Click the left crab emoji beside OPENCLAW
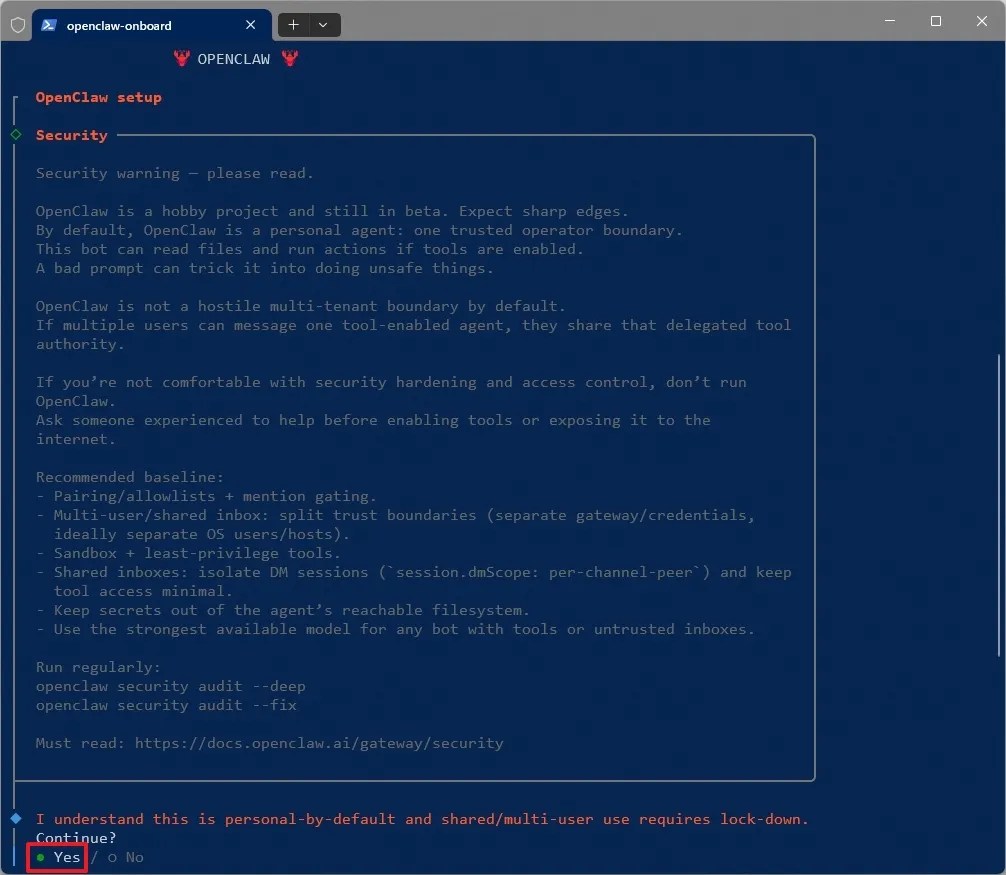This screenshot has width=1006, height=875. click(x=181, y=59)
